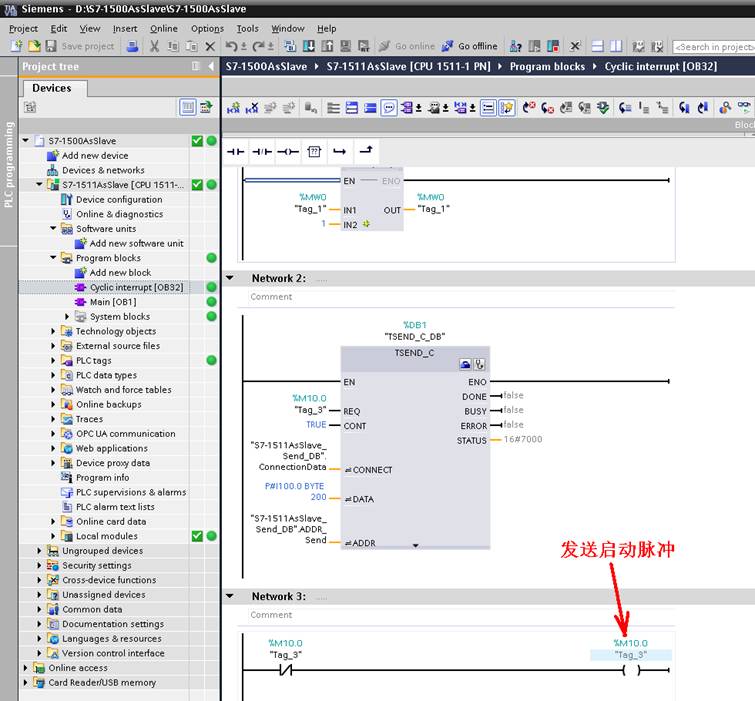Open the Options menu
The height and width of the screenshot is (701, 755).
pos(208,28)
